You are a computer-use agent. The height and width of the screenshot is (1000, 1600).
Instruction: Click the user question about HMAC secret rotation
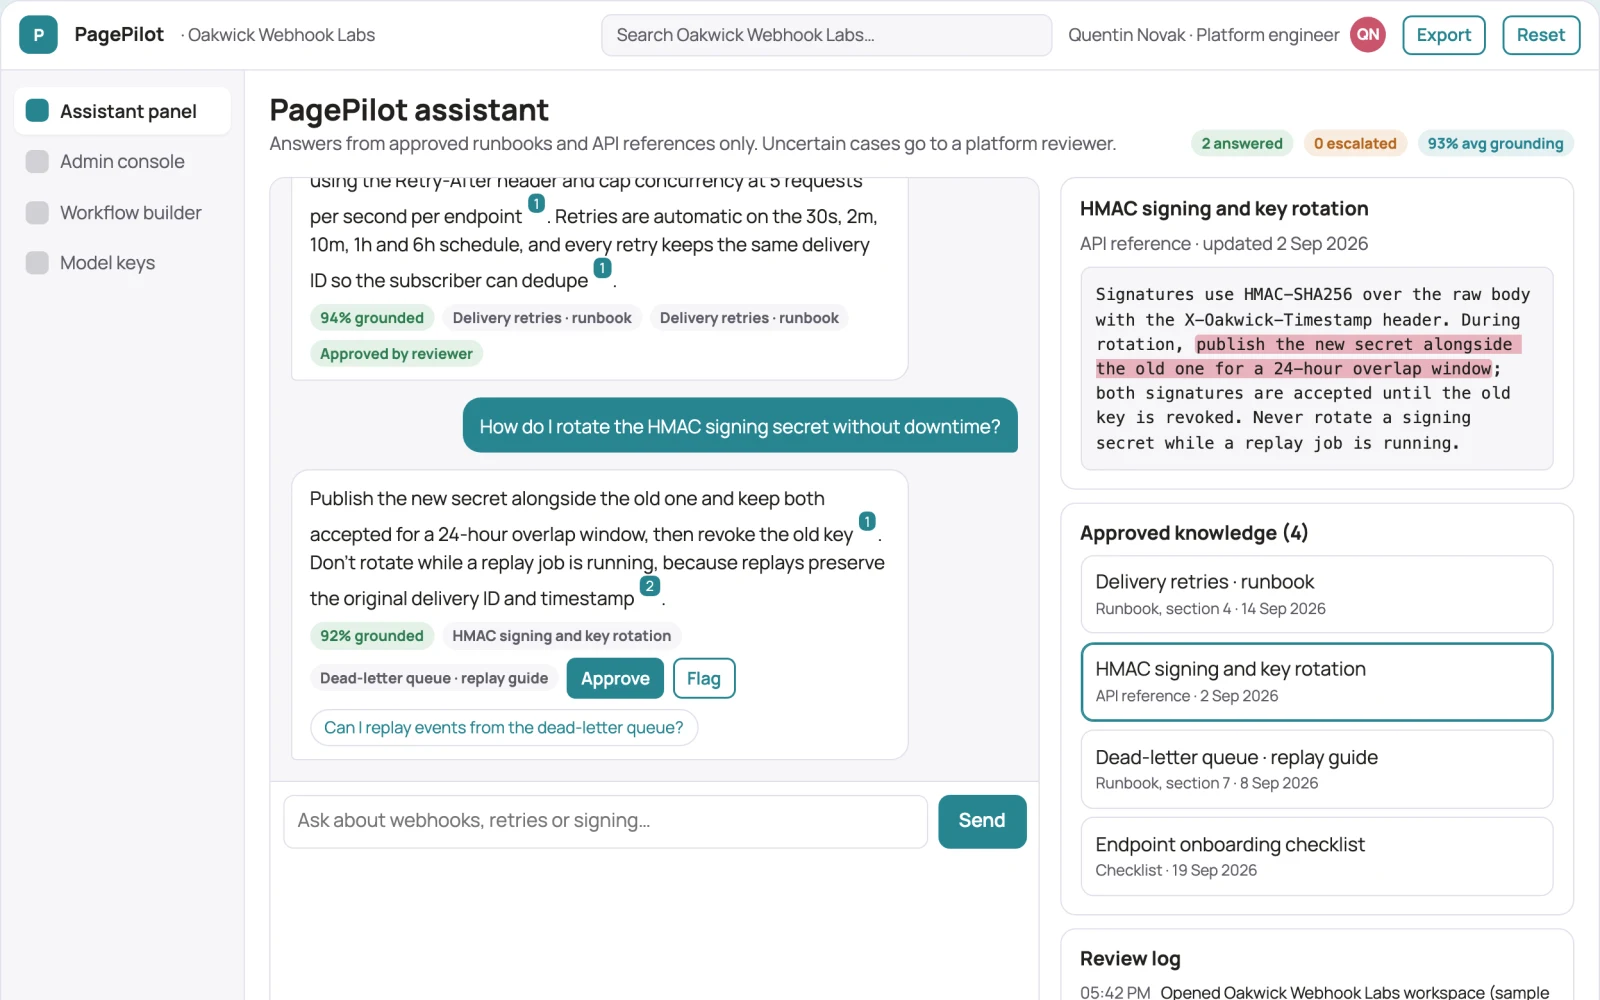point(740,426)
